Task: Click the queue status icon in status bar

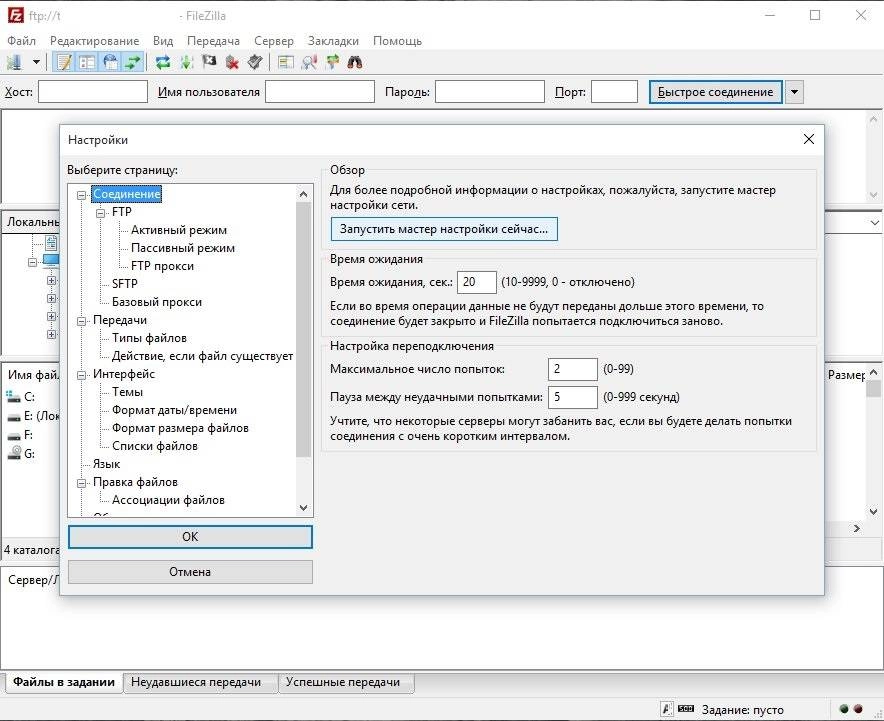Action: pos(686,709)
